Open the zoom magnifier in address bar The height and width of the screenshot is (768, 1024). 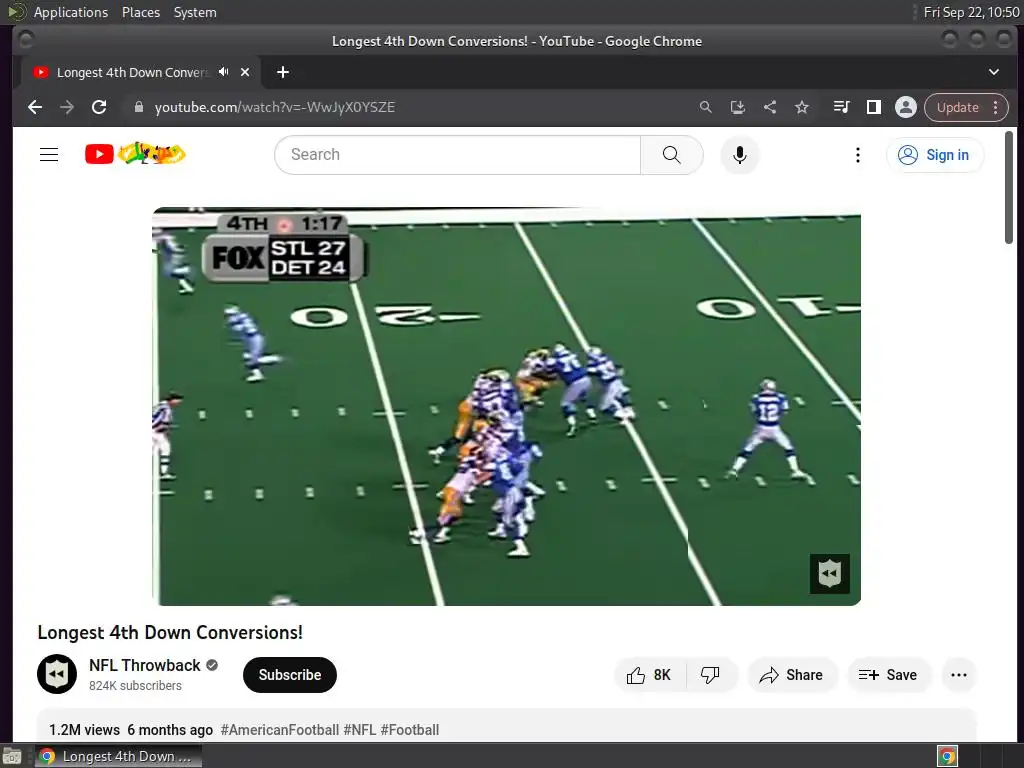(705, 107)
